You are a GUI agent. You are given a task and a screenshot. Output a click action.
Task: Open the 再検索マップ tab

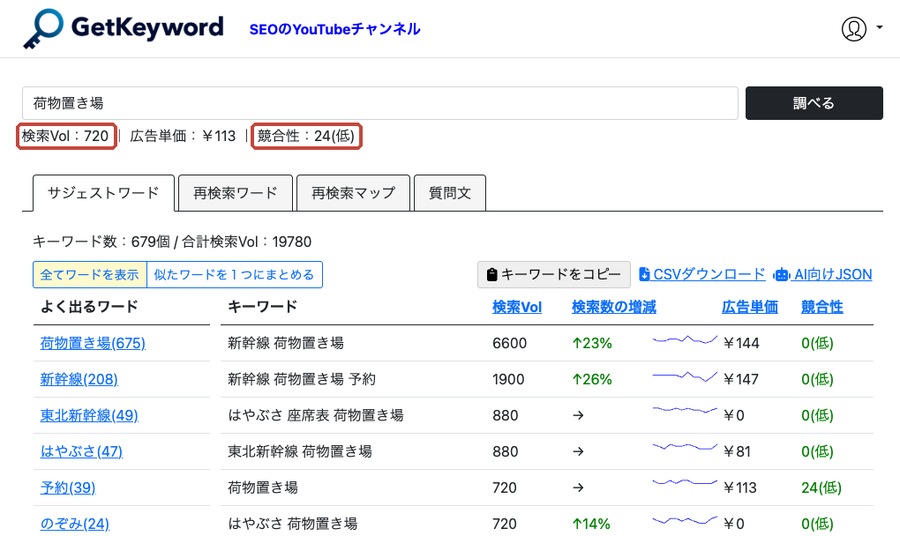[353, 193]
